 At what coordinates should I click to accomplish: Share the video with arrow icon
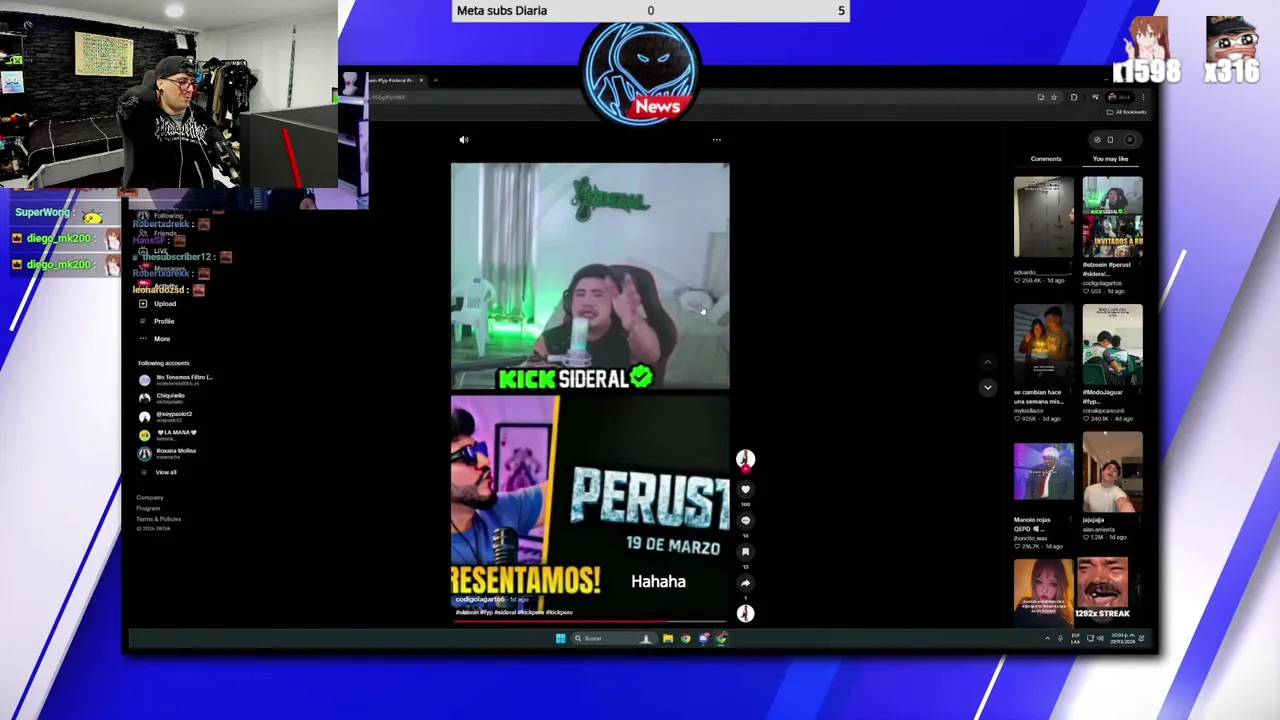[745, 583]
